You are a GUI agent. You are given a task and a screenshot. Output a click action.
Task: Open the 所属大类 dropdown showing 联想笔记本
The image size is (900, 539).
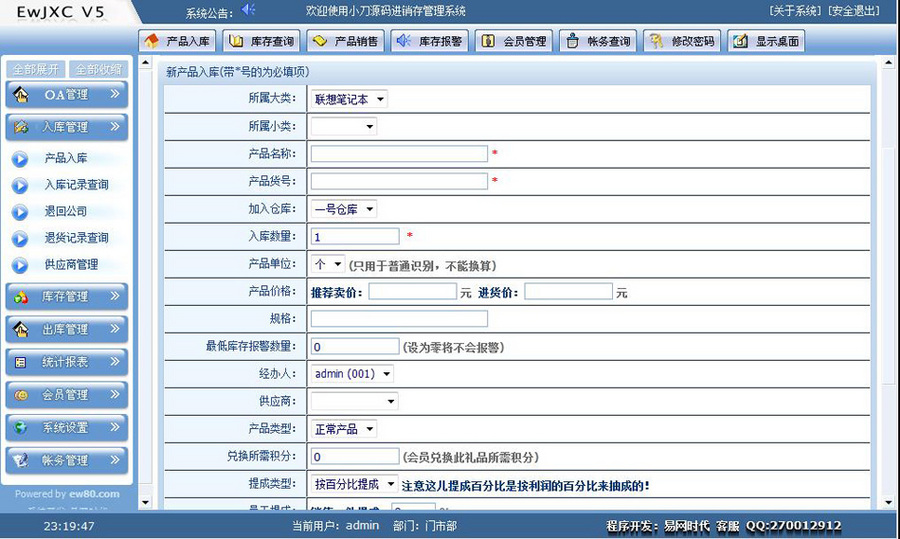click(x=349, y=99)
